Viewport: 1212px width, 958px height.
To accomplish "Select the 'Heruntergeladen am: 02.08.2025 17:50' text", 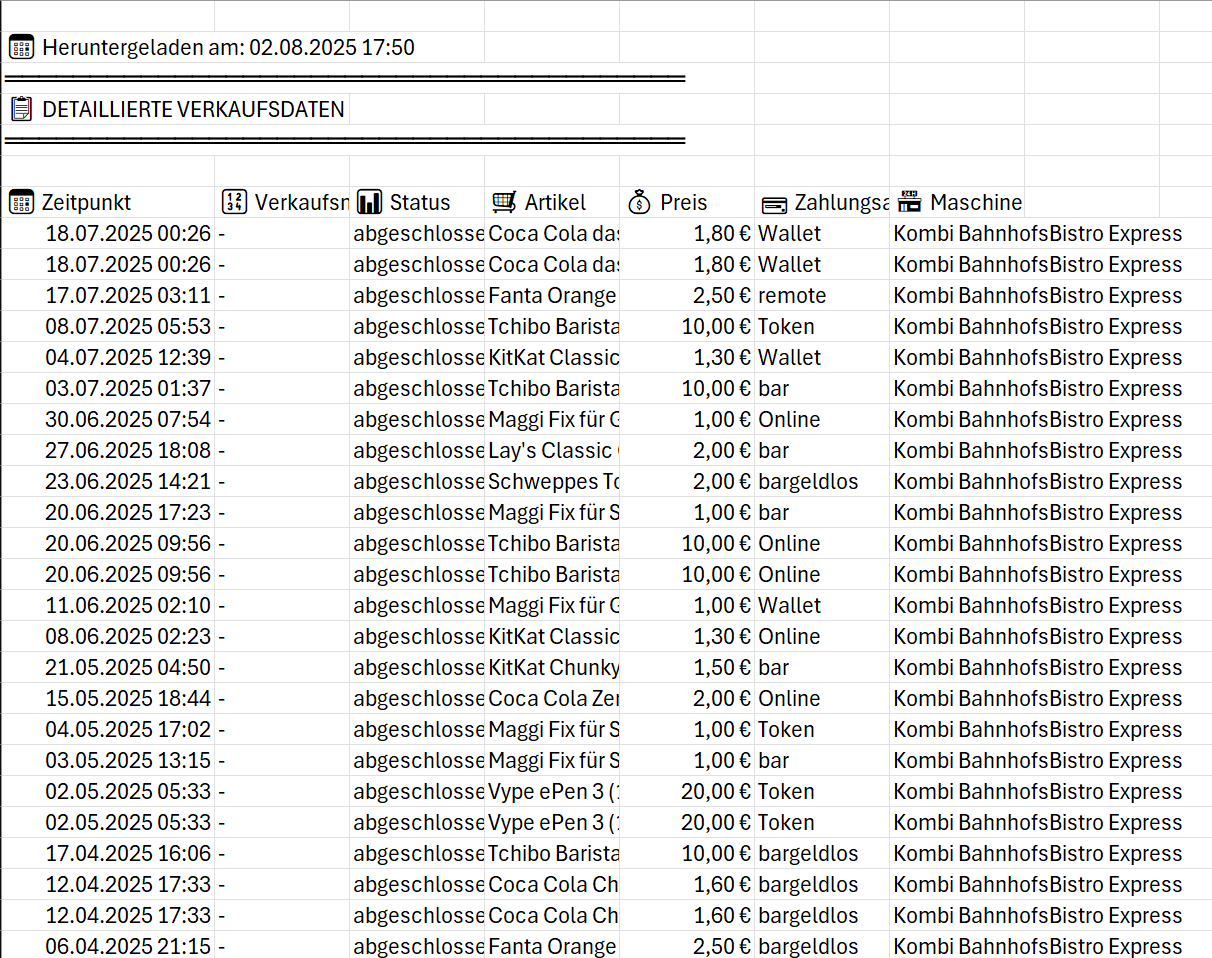I will (228, 48).
